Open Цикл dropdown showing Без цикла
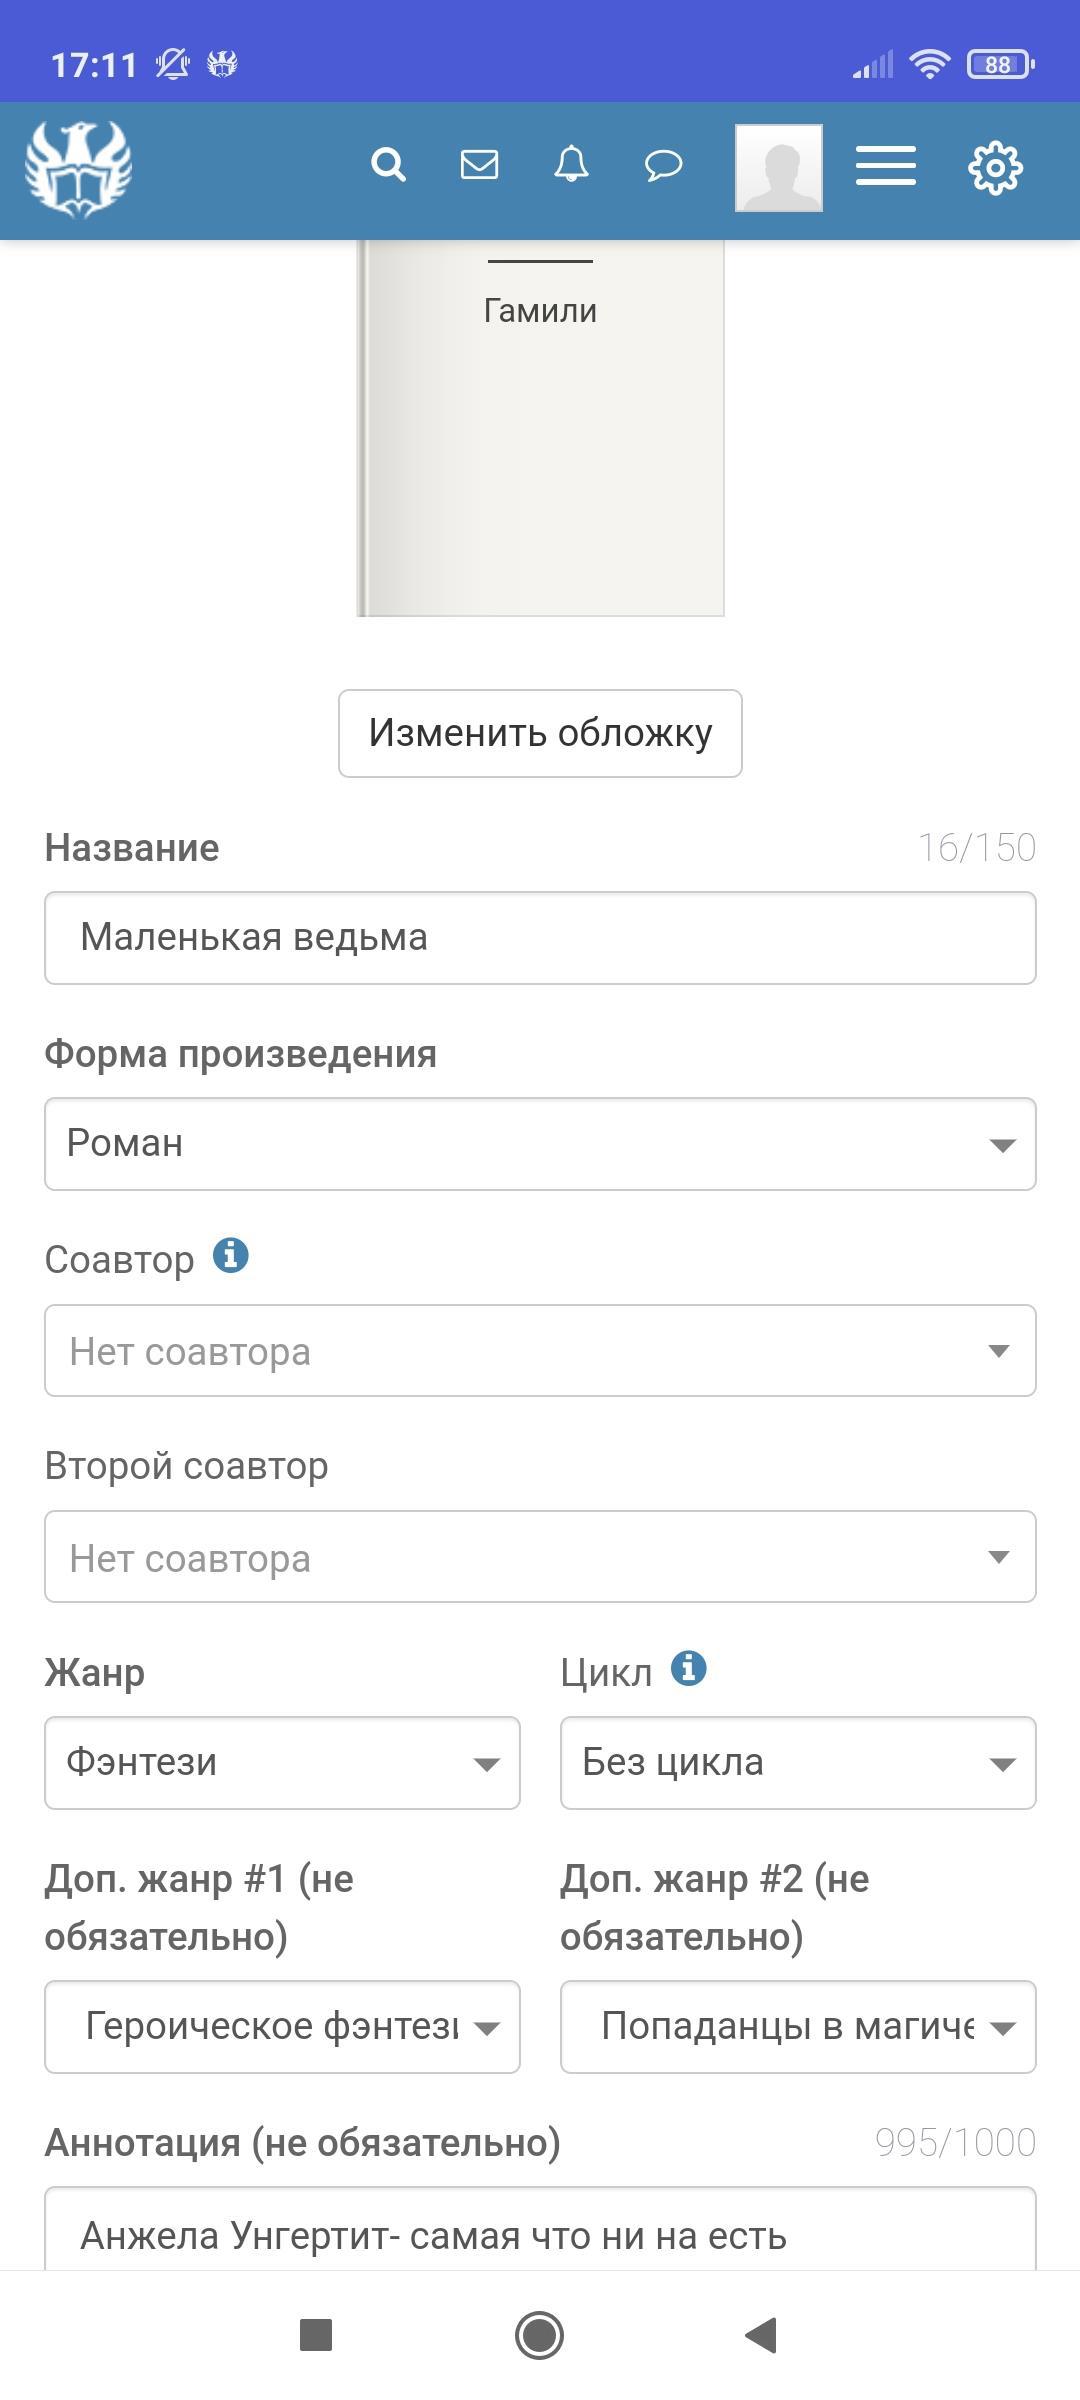This screenshot has width=1080, height=2400. tap(798, 1763)
